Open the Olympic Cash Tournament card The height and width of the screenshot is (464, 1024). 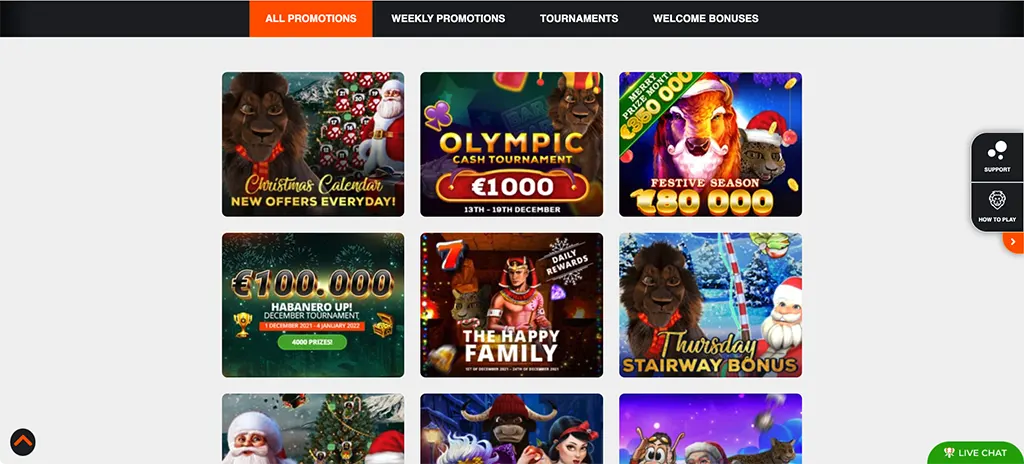coord(511,144)
